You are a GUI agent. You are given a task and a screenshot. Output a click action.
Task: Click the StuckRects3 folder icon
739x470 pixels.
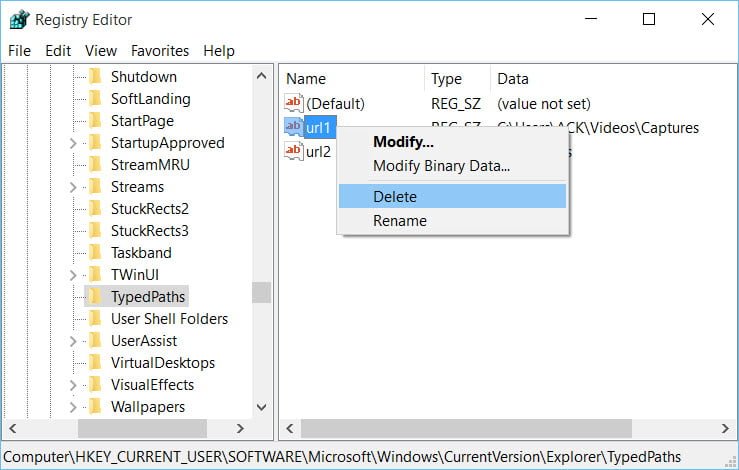click(95, 231)
